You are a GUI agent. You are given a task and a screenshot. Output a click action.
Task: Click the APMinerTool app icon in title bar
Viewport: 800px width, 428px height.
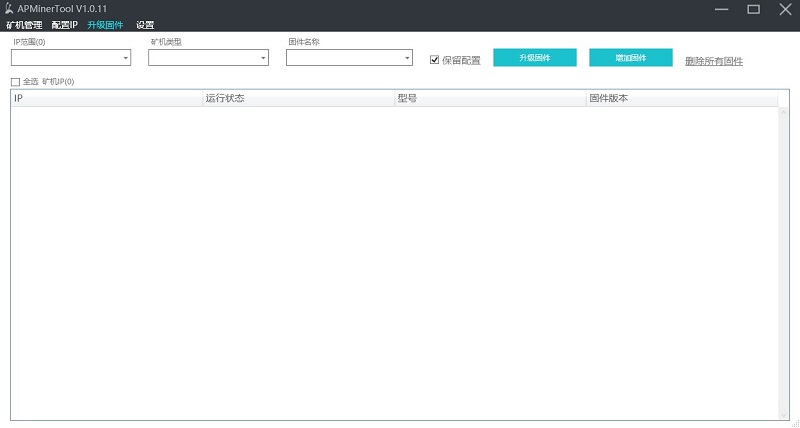[9, 9]
